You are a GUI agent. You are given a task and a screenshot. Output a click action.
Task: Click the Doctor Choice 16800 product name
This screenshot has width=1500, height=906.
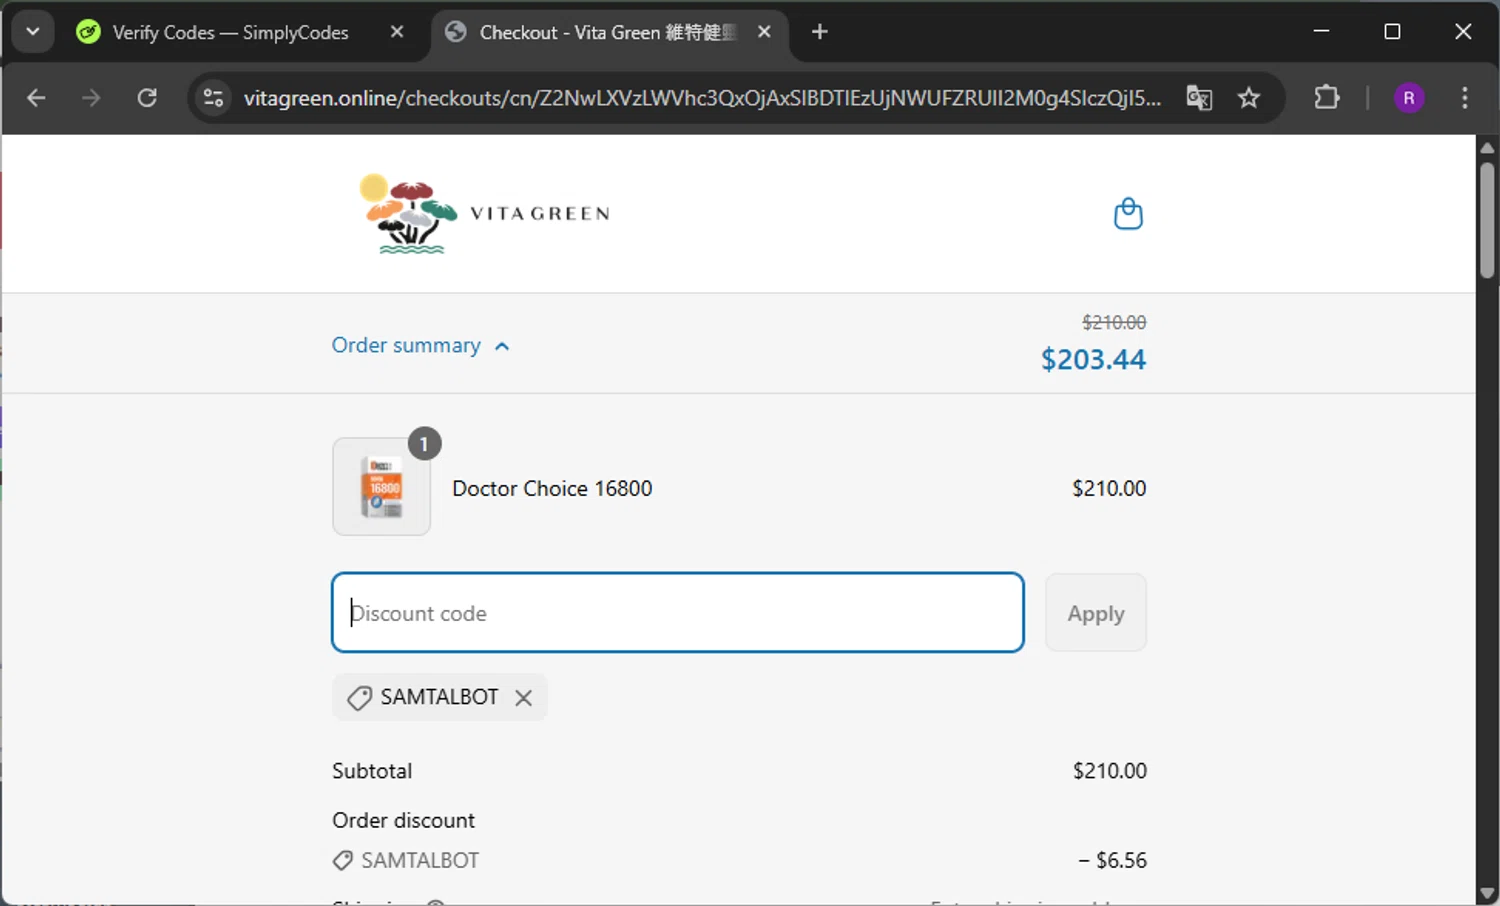pos(552,489)
